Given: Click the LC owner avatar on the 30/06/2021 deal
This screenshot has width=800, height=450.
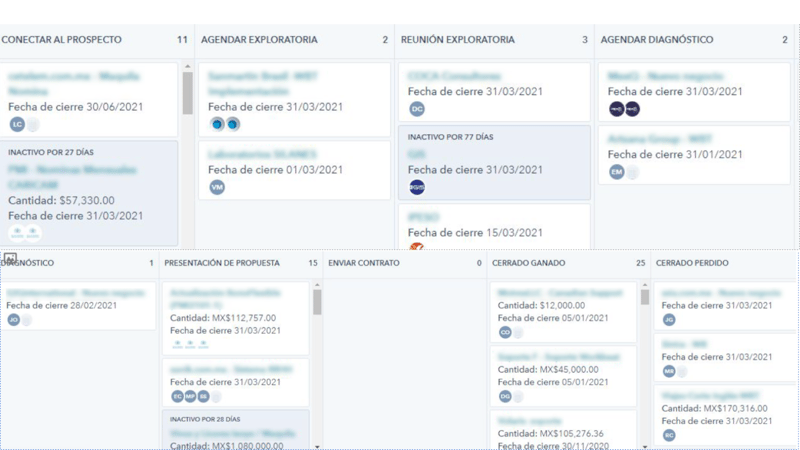Looking at the screenshot, I should (x=17, y=124).
